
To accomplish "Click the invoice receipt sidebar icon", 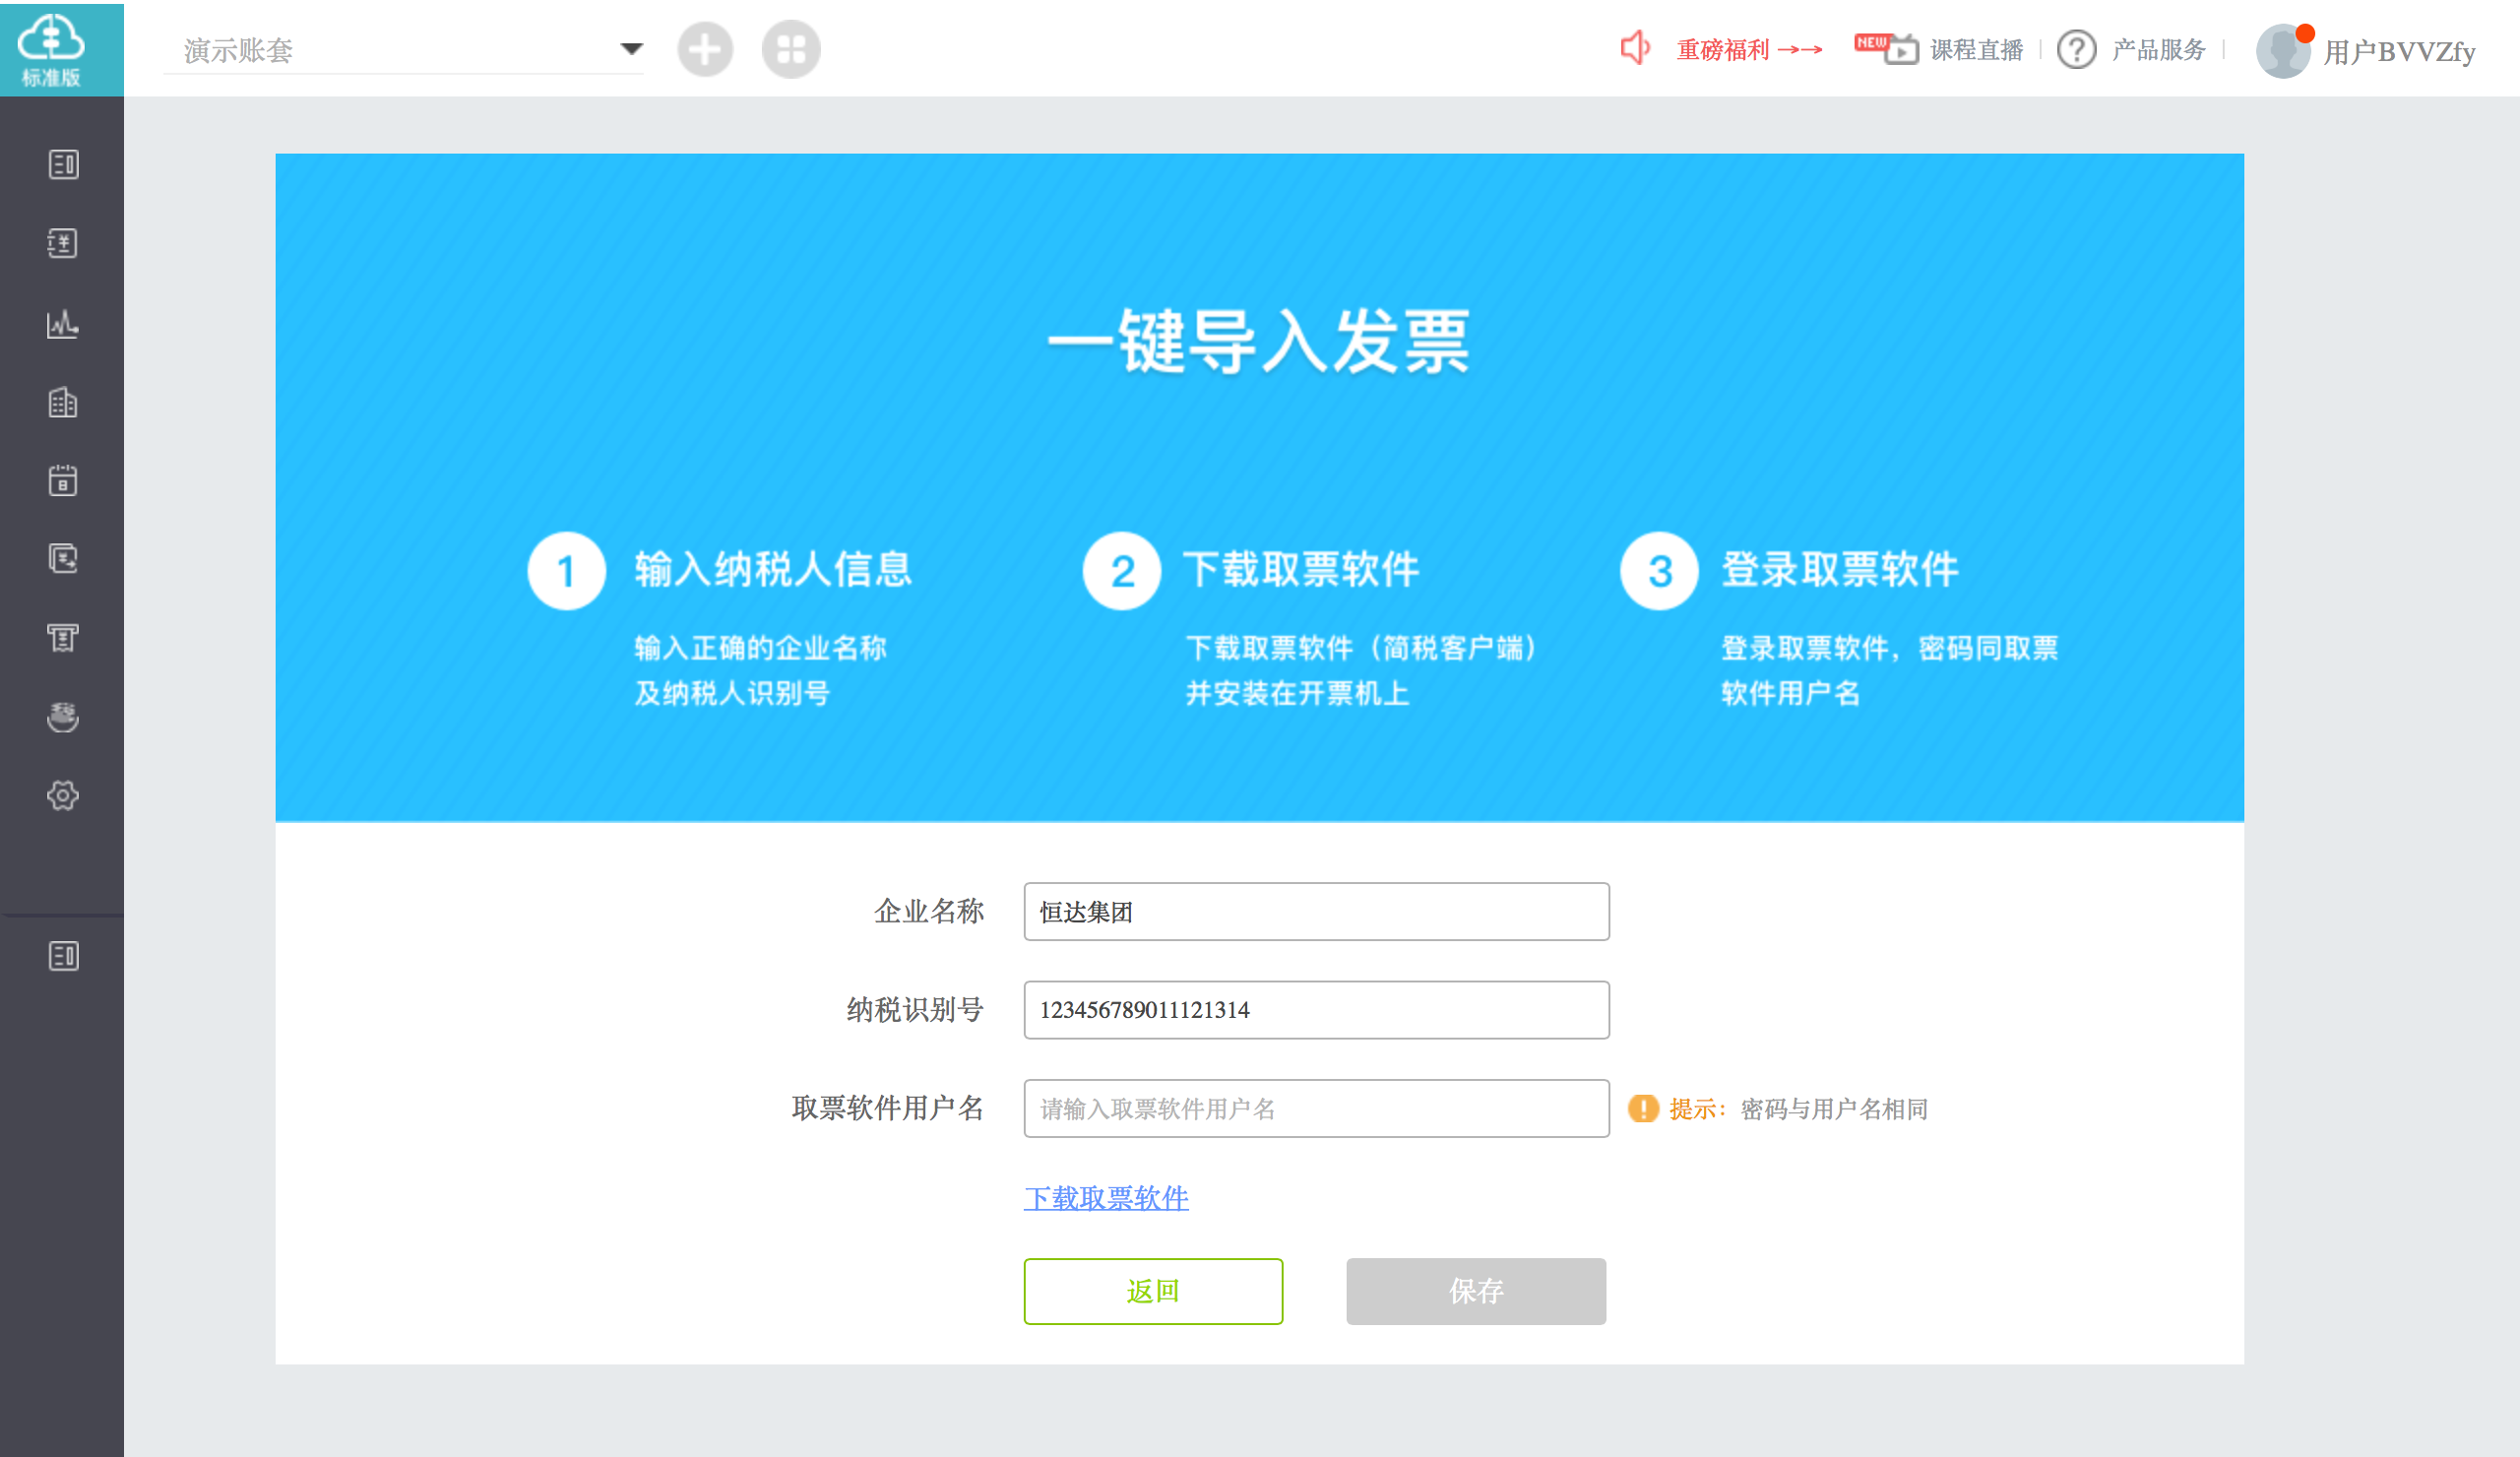I will 62,637.
